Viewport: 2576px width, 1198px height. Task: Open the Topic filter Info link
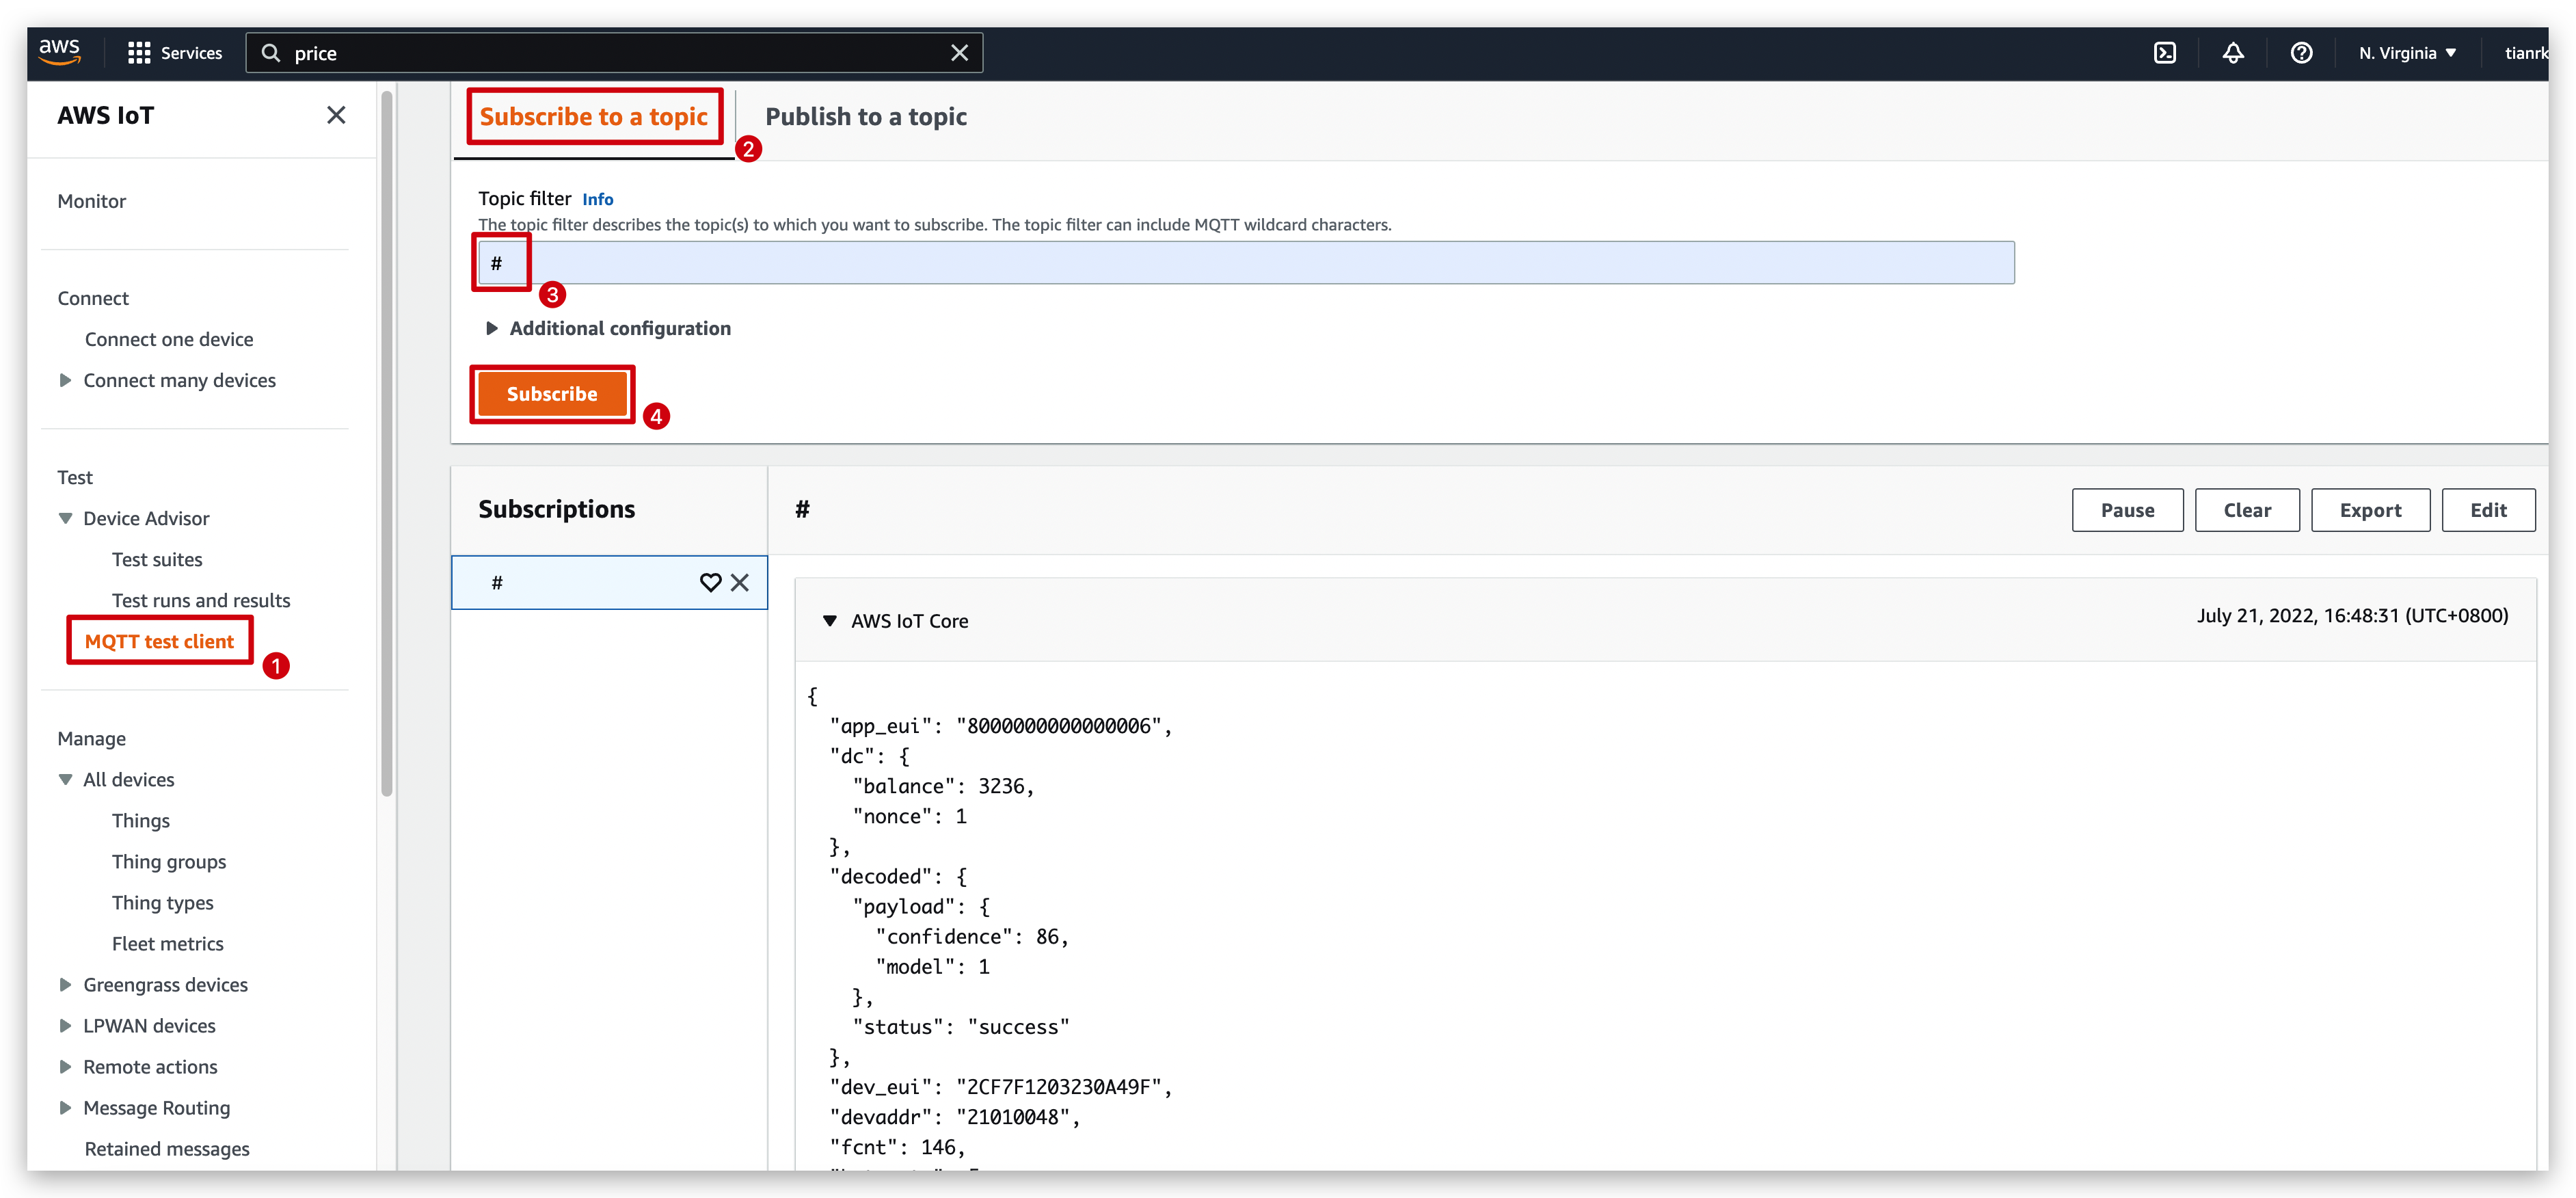[598, 199]
